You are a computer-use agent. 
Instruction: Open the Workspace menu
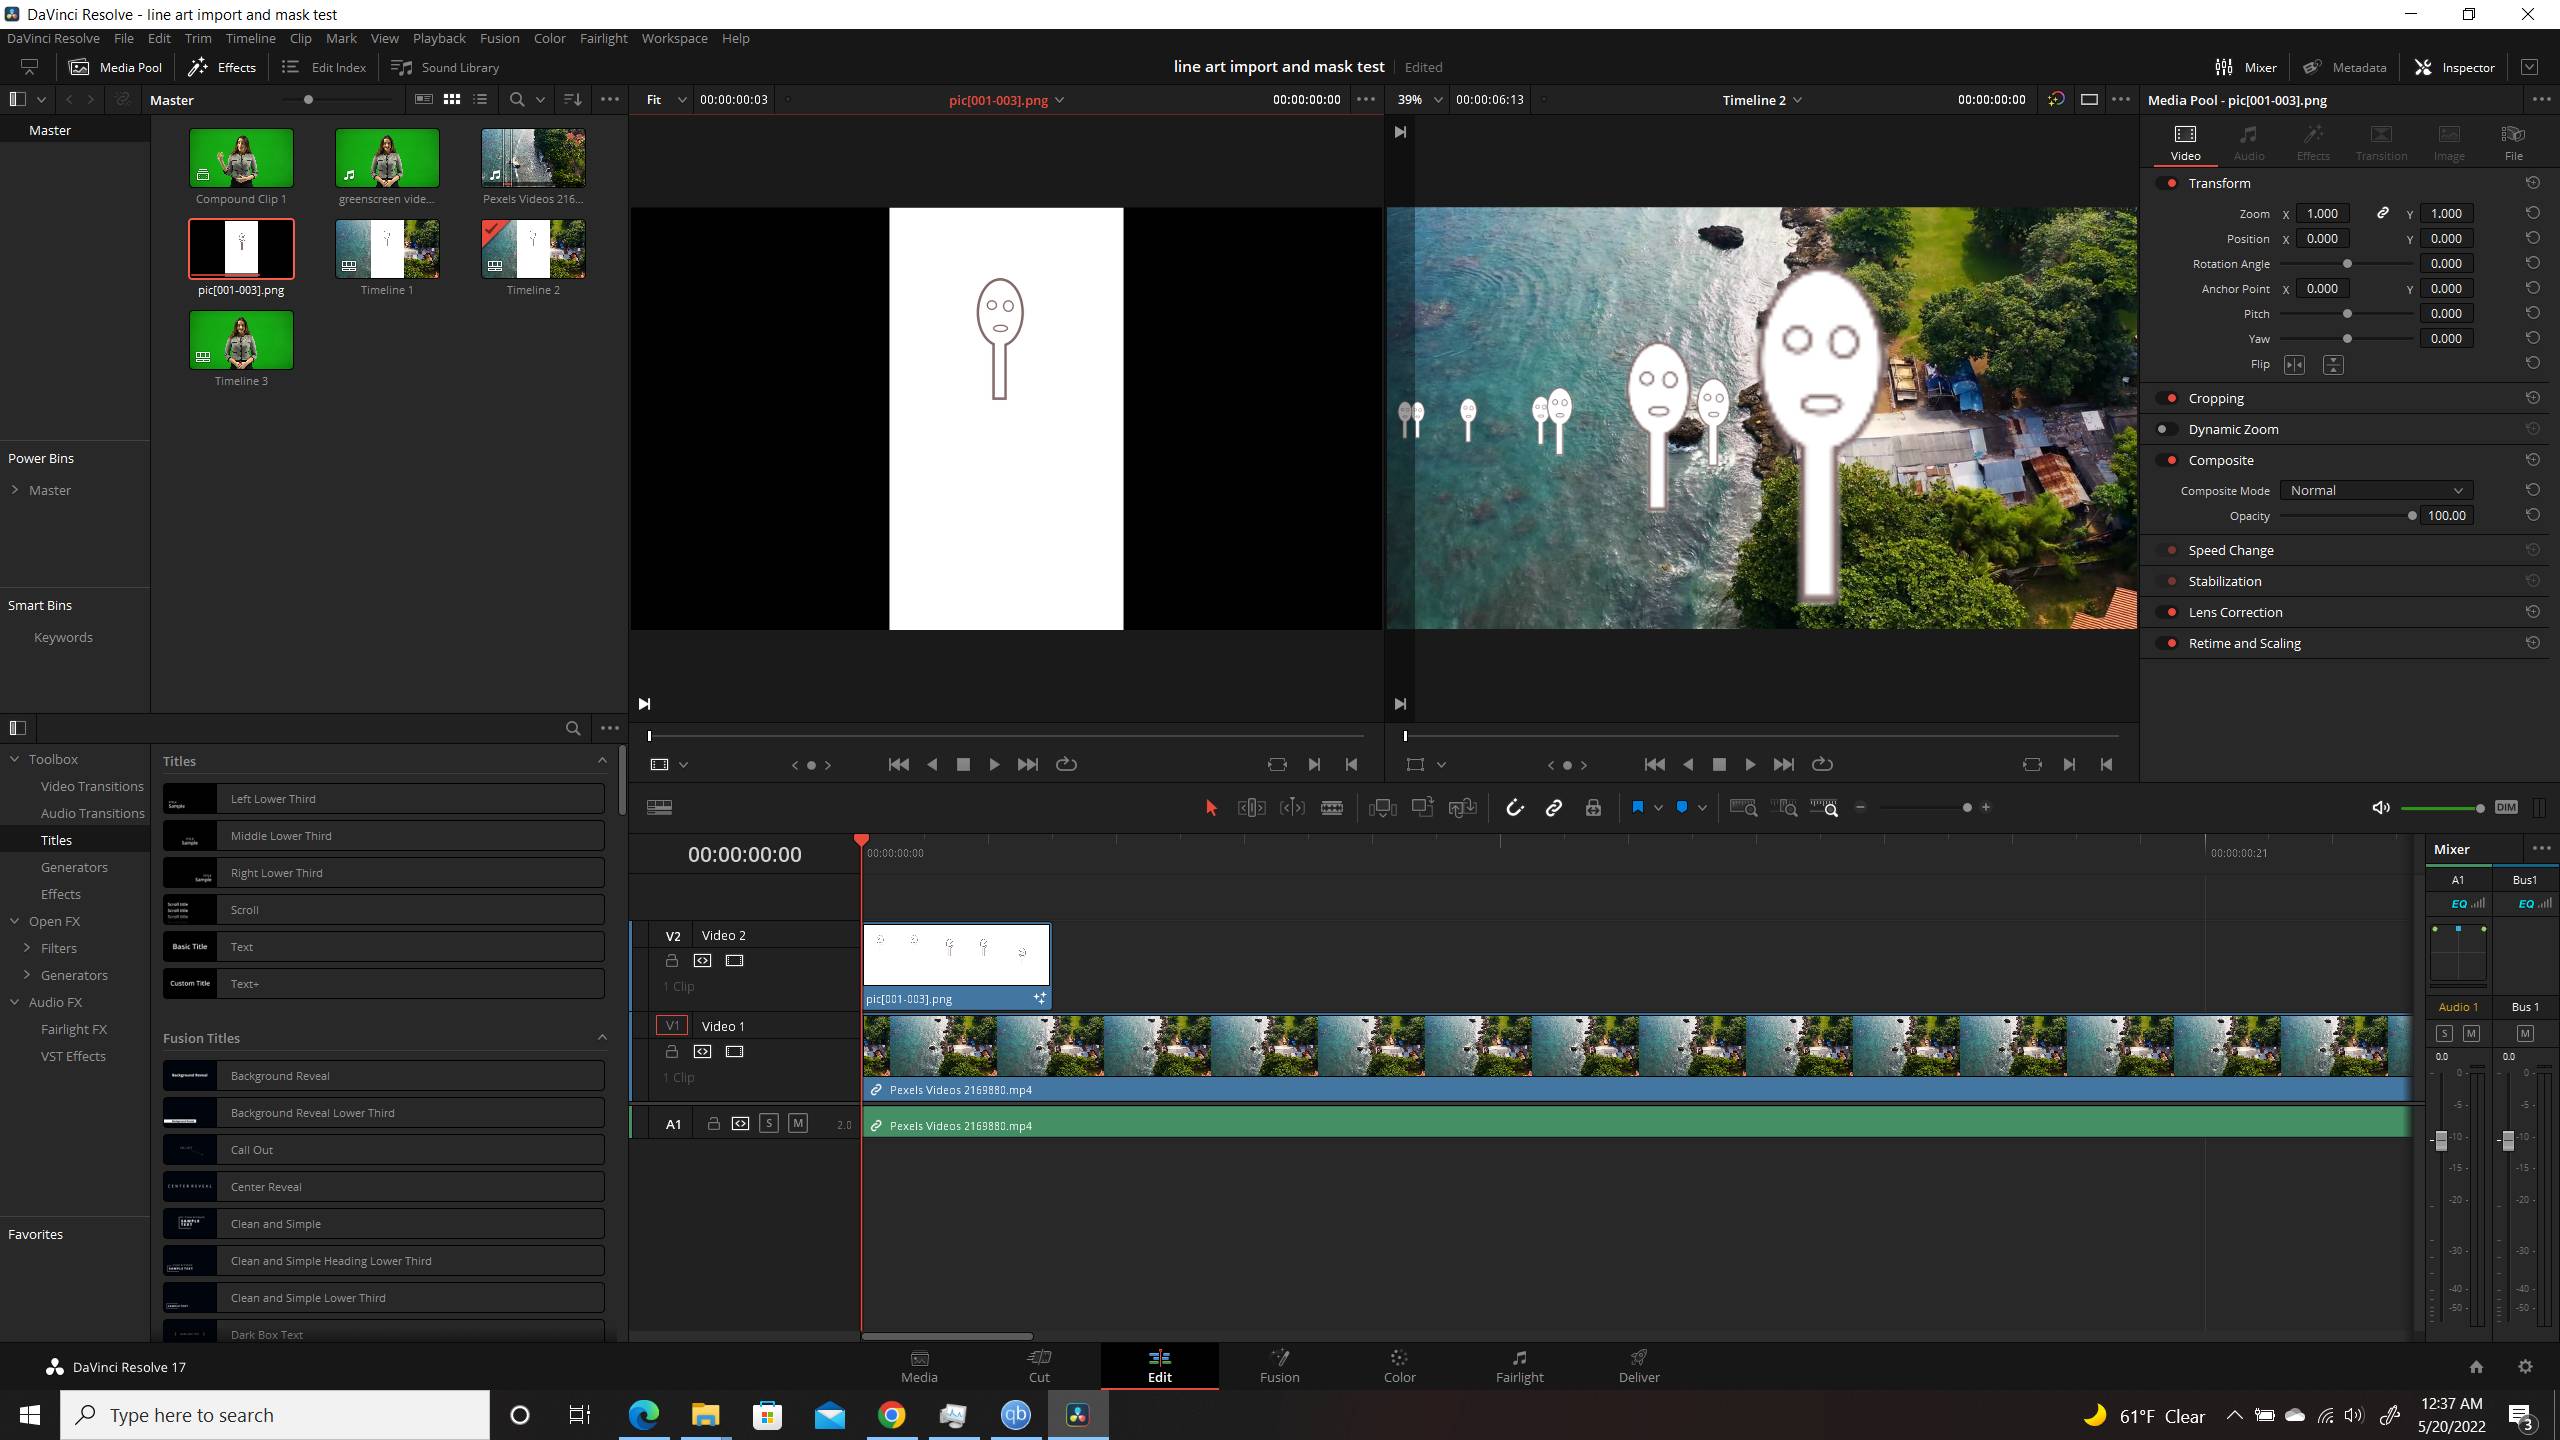point(674,38)
